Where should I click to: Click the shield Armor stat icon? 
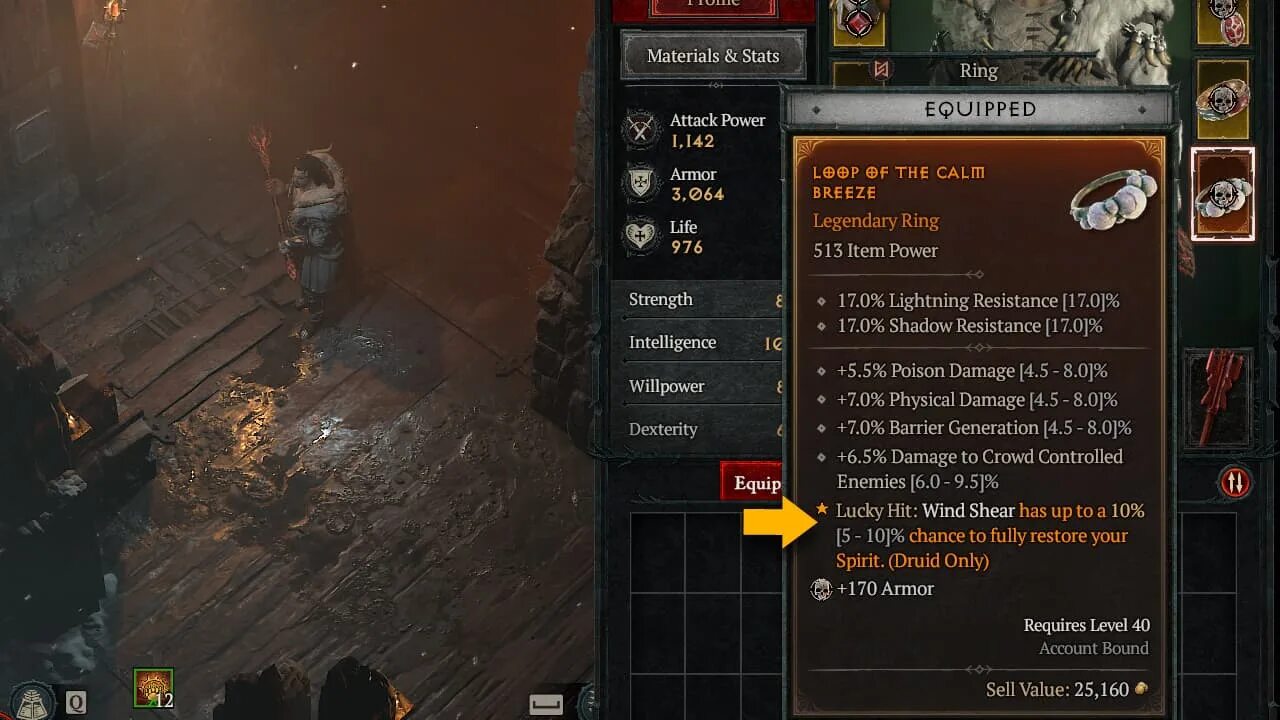[x=640, y=184]
